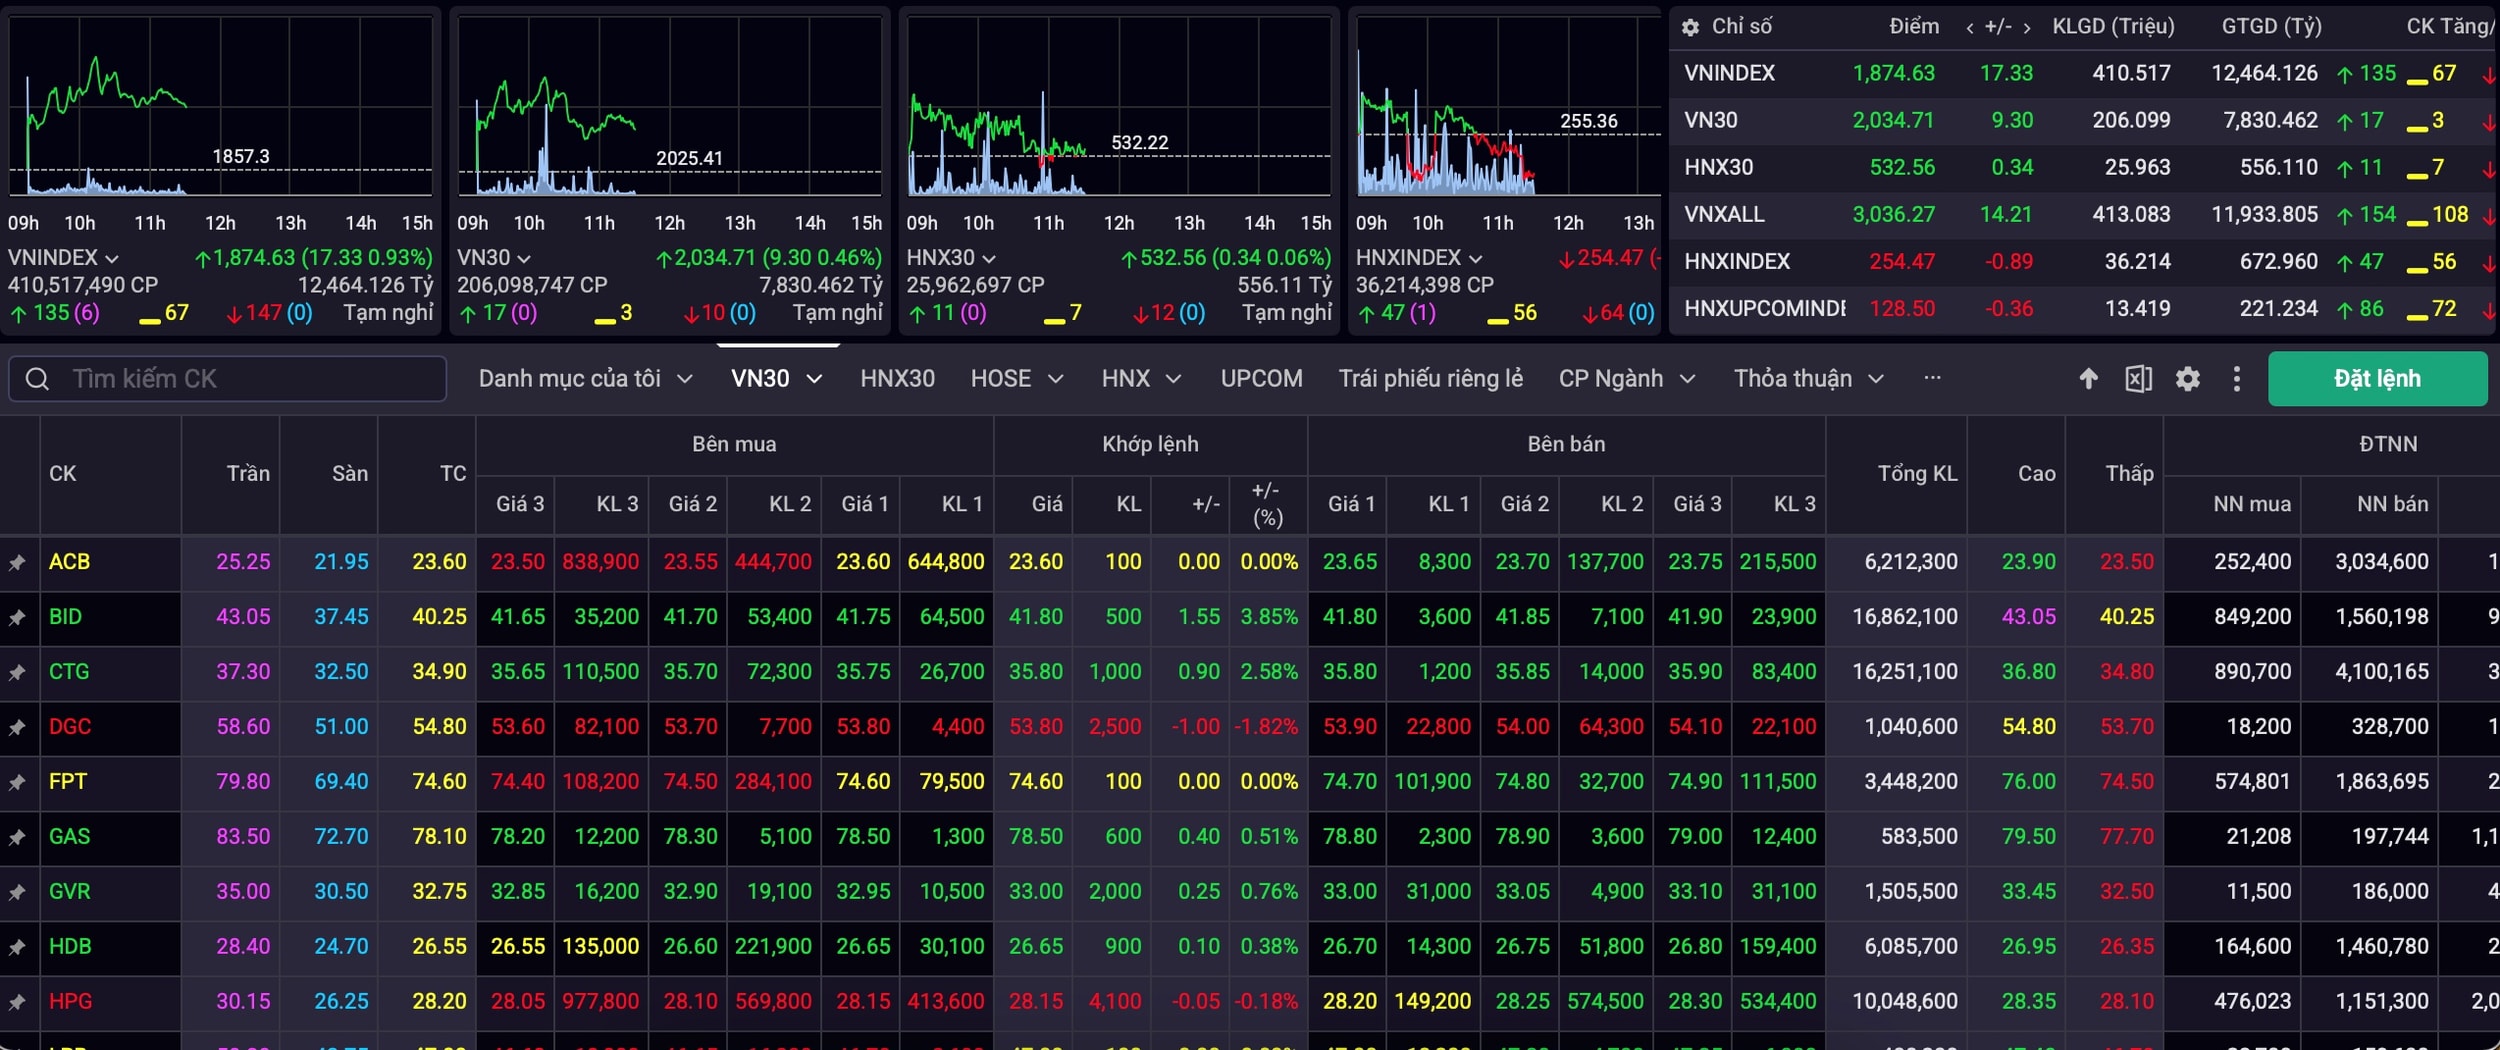Select the GVR ticker symbol

(x=70, y=892)
